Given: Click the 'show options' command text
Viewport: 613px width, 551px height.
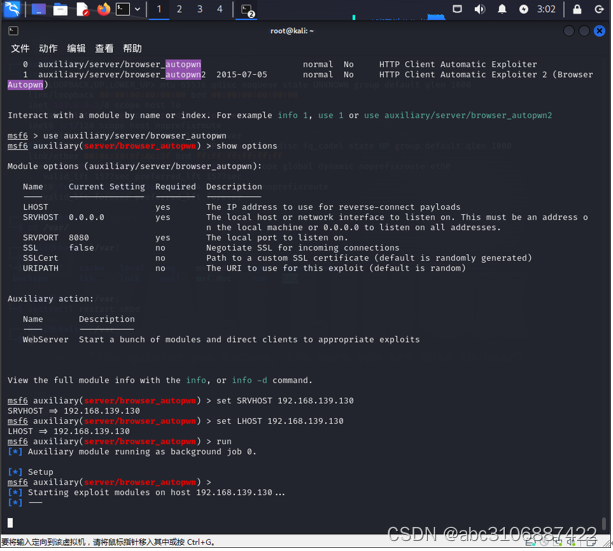Looking at the screenshot, I should (x=247, y=146).
